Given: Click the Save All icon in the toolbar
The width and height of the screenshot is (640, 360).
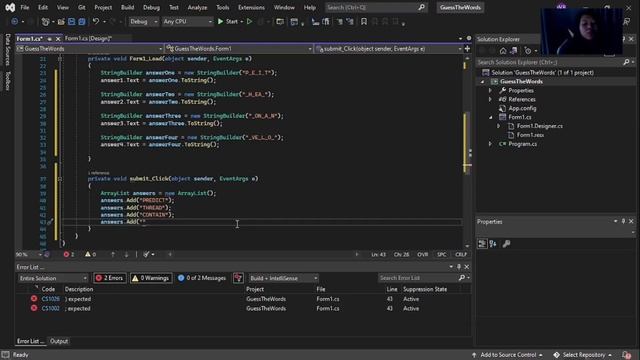Looking at the screenshot, I should point(82,22).
